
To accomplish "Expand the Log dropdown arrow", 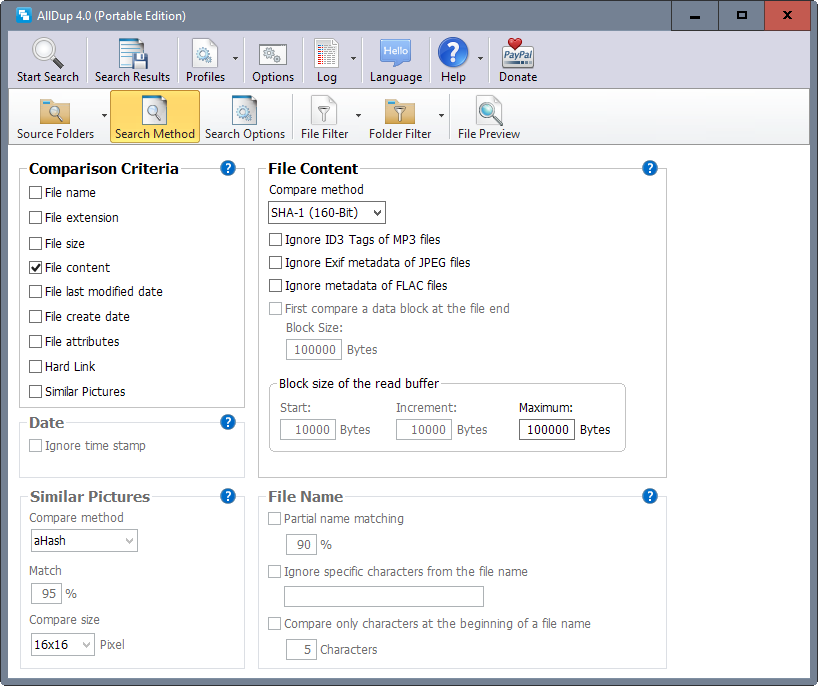I will tap(353, 58).
